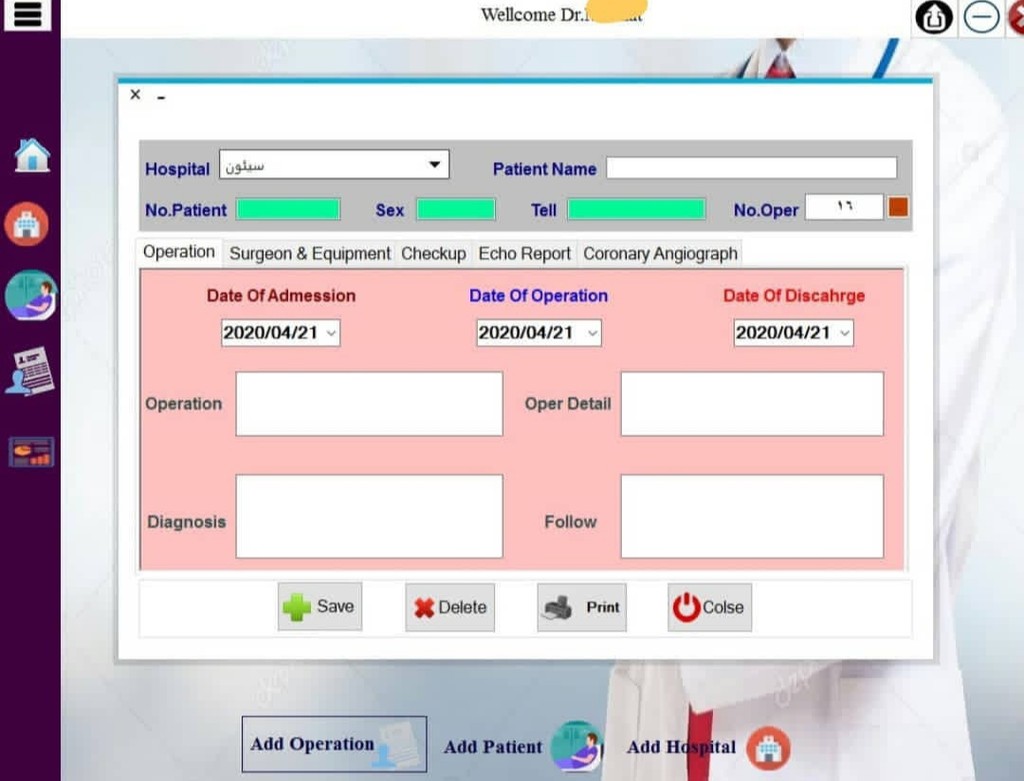
Task: Close the operation dialog with X
Action: pos(135,95)
